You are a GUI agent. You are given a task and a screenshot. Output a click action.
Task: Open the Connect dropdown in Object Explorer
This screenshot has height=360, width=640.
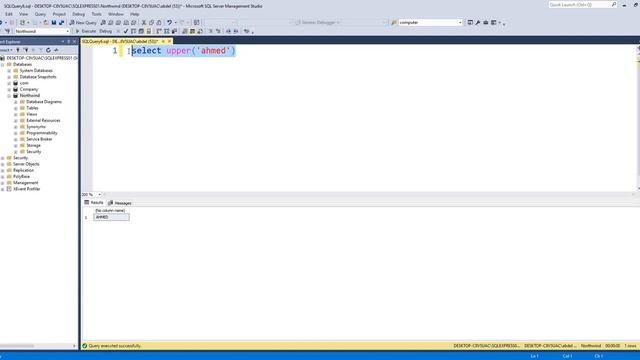coord(5,50)
